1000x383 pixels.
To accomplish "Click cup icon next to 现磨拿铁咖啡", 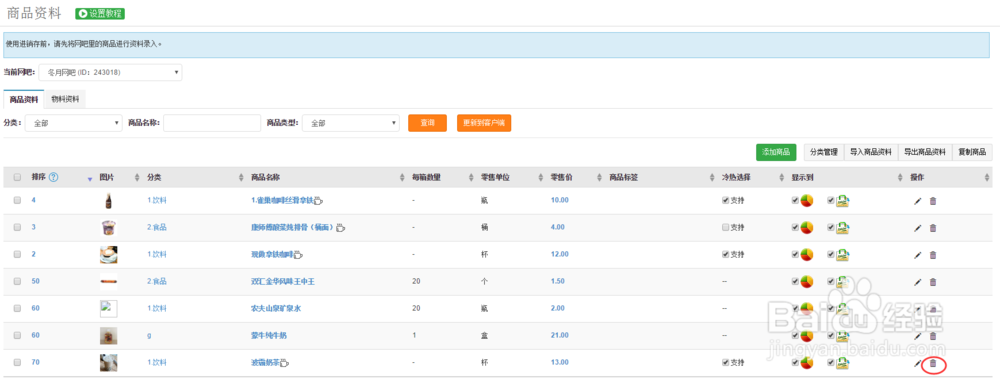I will [x=298, y=255].
